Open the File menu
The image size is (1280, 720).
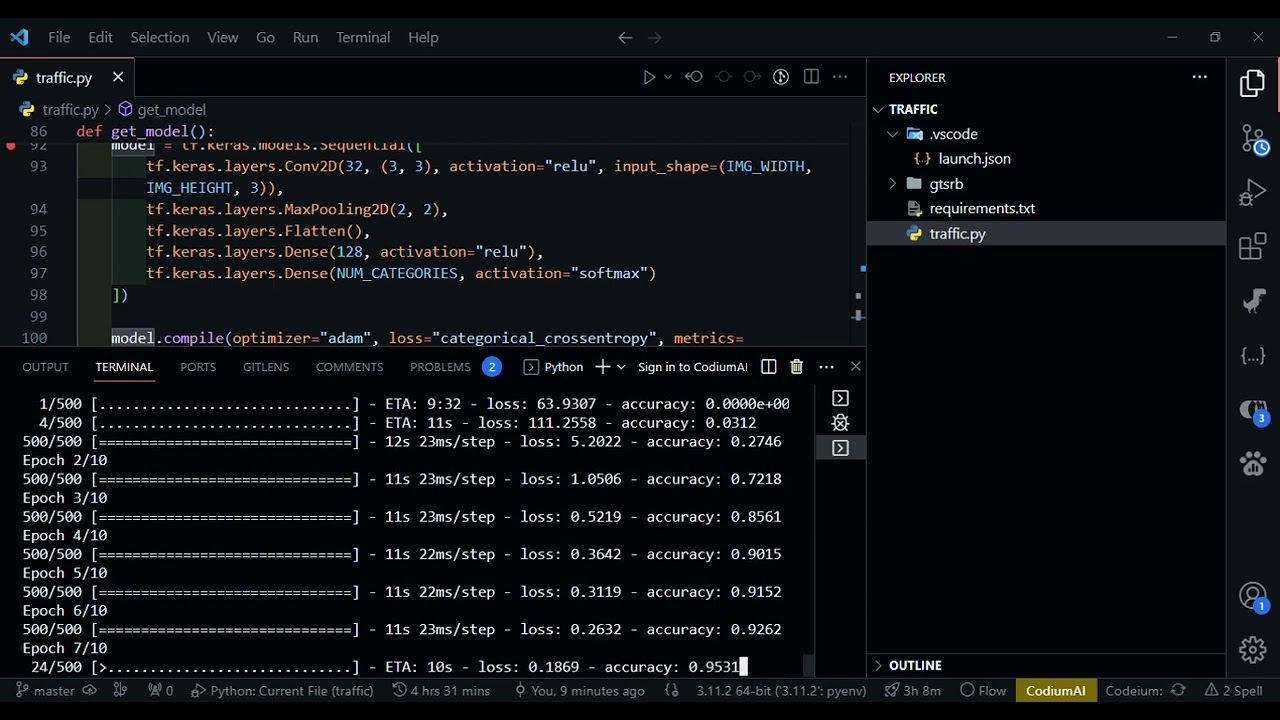click(59, 37)
